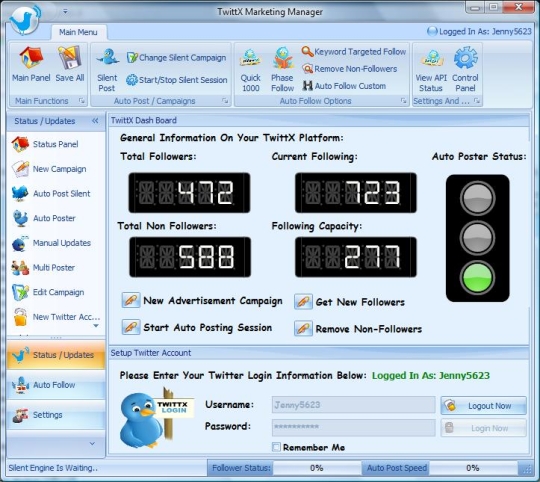Viewport: 540px width, 482px height.
Task: Choose Remove Non-Followers in ribbon
Action: click(x=350, y=69)
